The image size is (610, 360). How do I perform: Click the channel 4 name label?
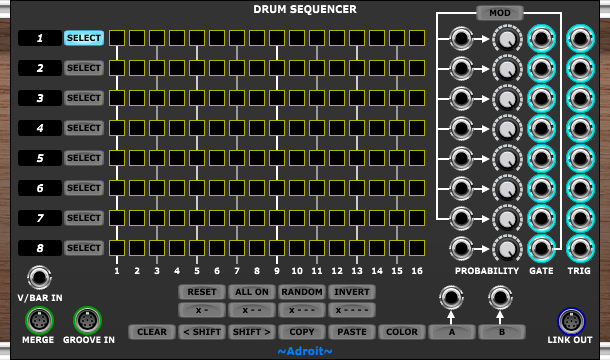40,128
